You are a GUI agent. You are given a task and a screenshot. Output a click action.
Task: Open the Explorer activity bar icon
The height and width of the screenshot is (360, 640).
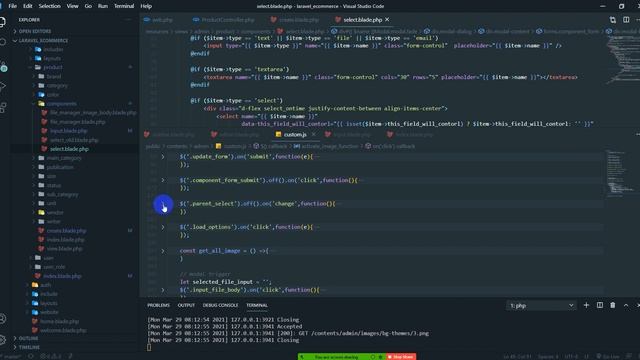click(x=2, y=22)
